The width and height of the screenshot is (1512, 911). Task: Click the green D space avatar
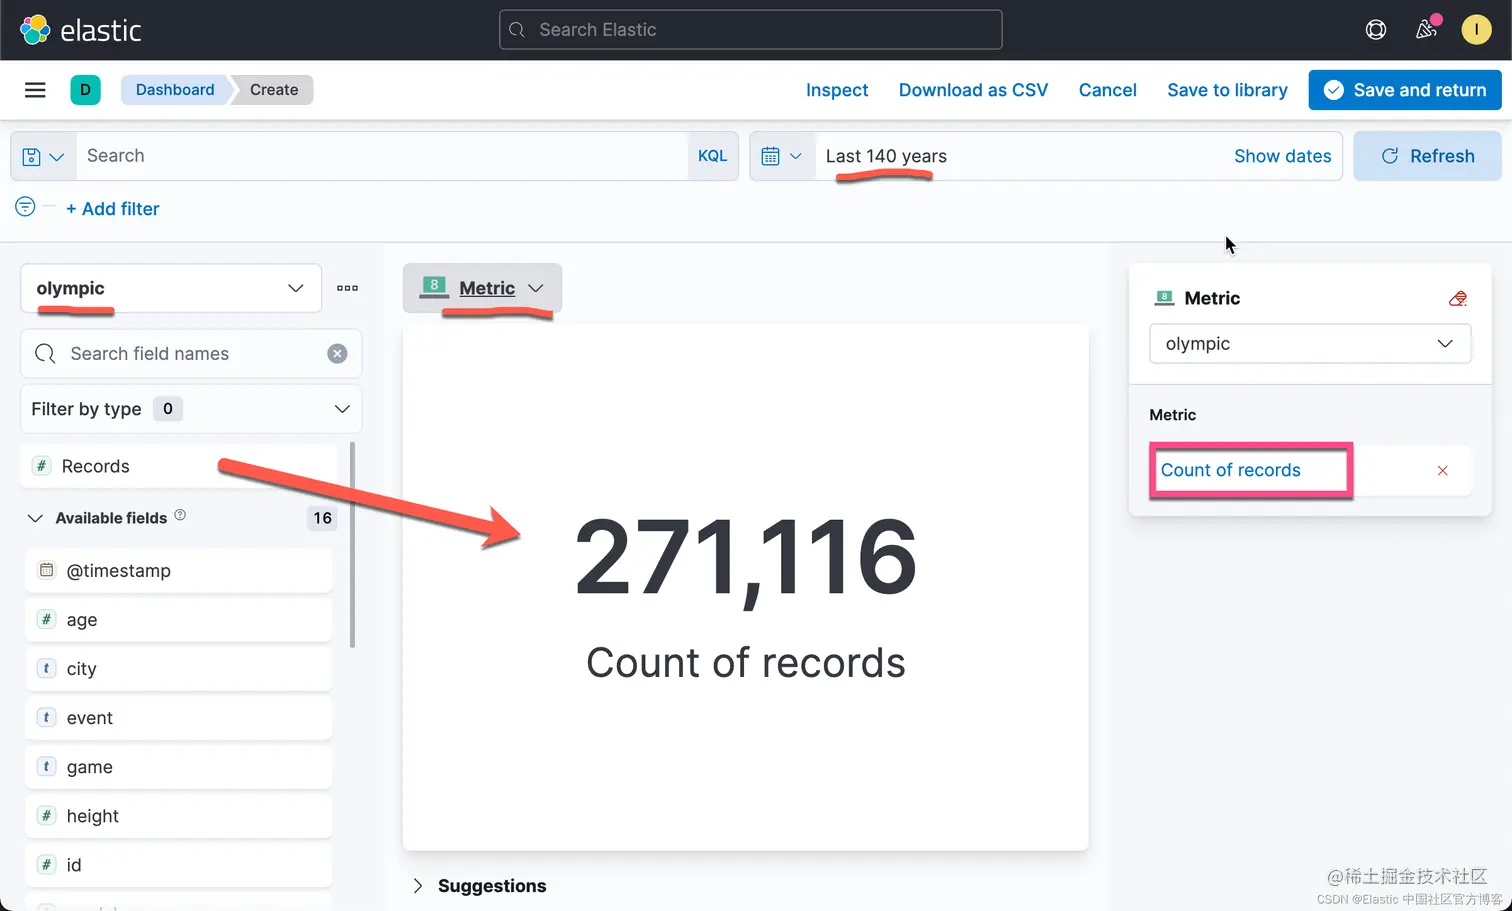pyautogui.click(x=85, y=90)
